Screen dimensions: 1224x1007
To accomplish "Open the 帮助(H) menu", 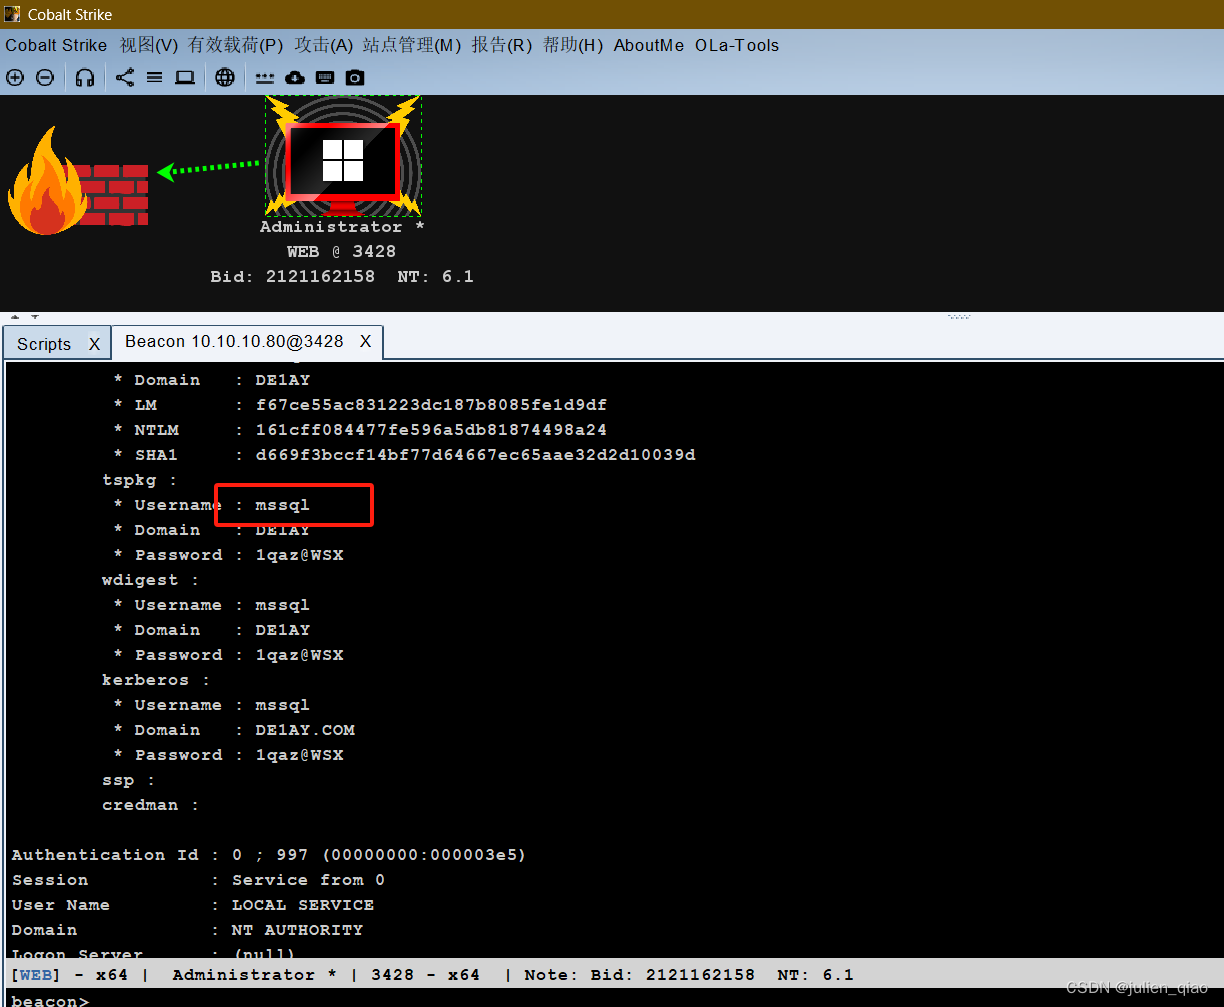I will click(573, 45).
